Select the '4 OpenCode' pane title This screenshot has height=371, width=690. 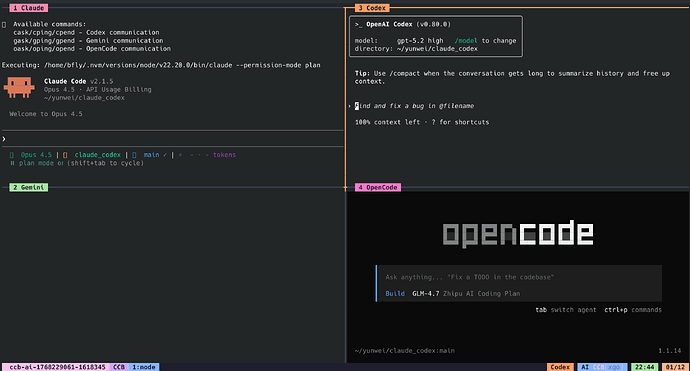point(378,187)
